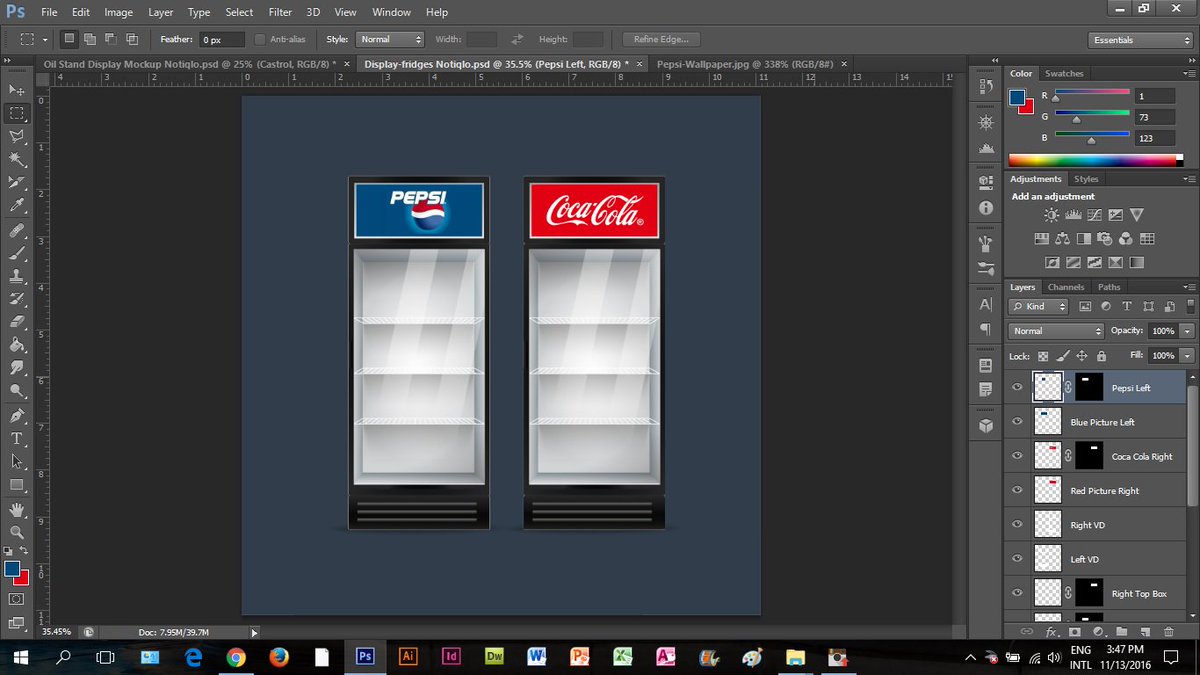Open the Layers panel flyout menu

click(x=1190, y=287)
